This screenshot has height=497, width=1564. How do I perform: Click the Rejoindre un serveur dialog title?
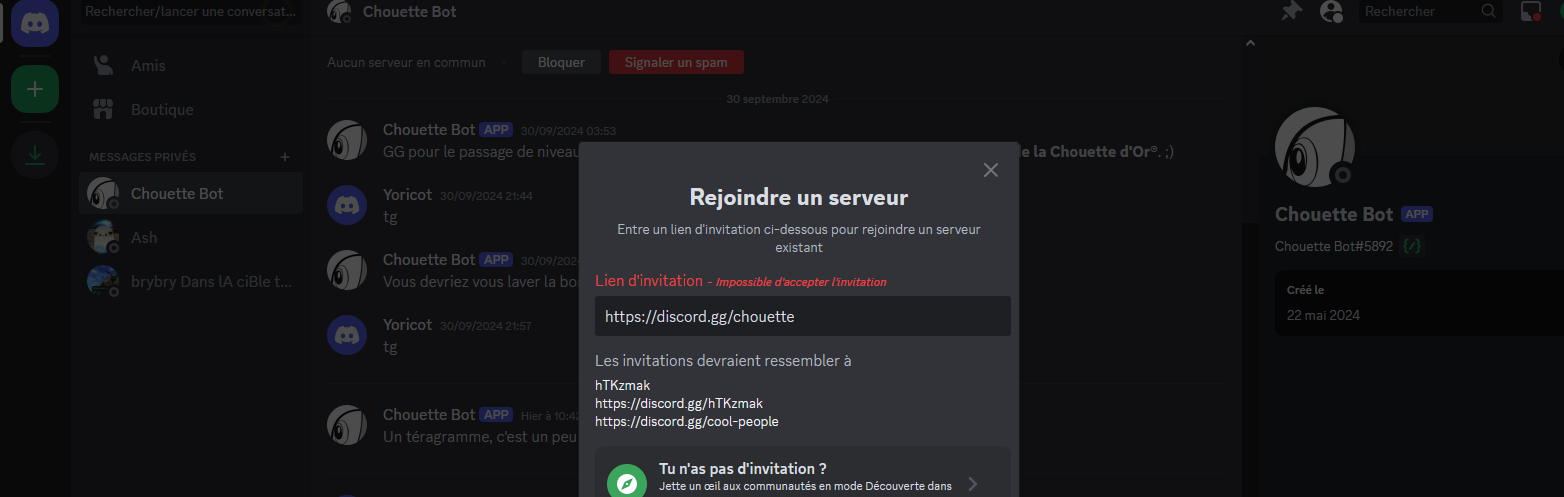(x=799, y=197)
